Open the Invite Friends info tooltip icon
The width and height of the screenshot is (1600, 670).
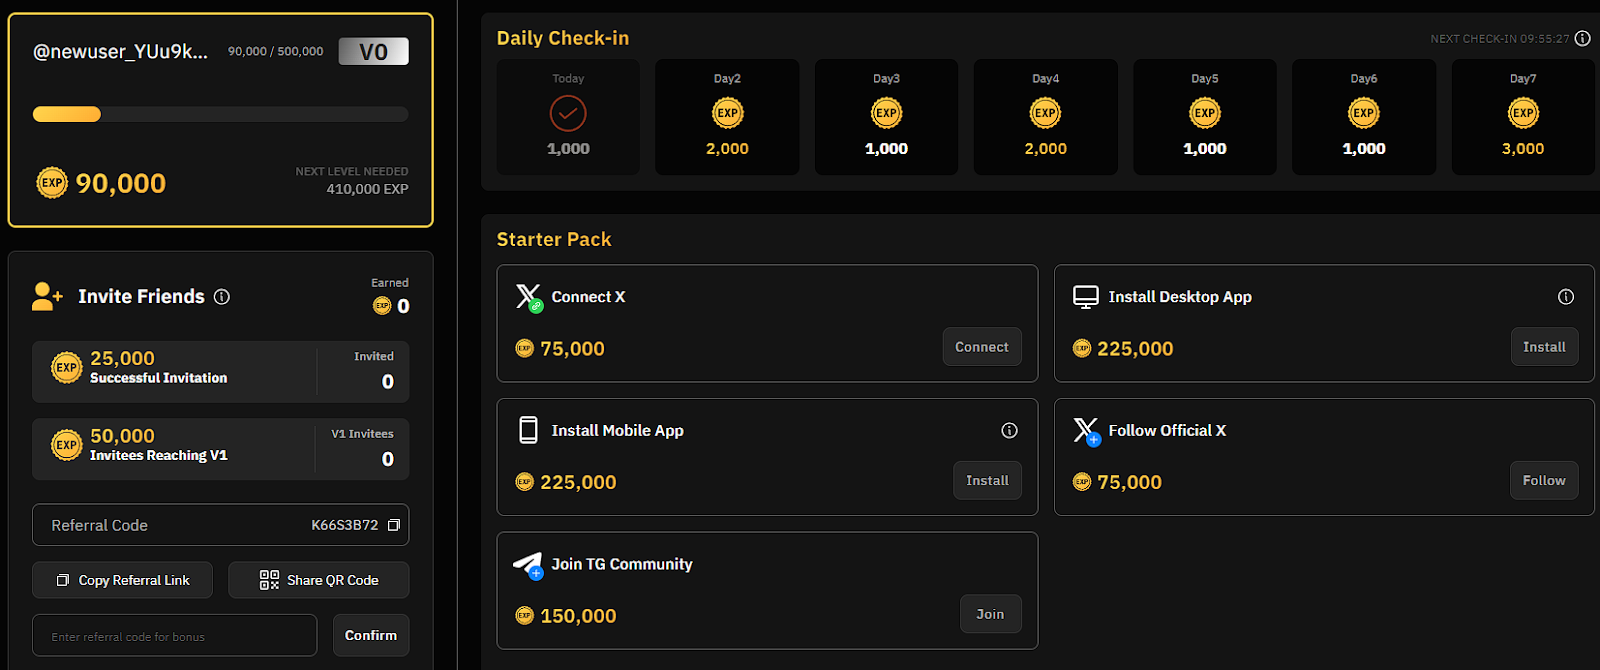point(222,297)
